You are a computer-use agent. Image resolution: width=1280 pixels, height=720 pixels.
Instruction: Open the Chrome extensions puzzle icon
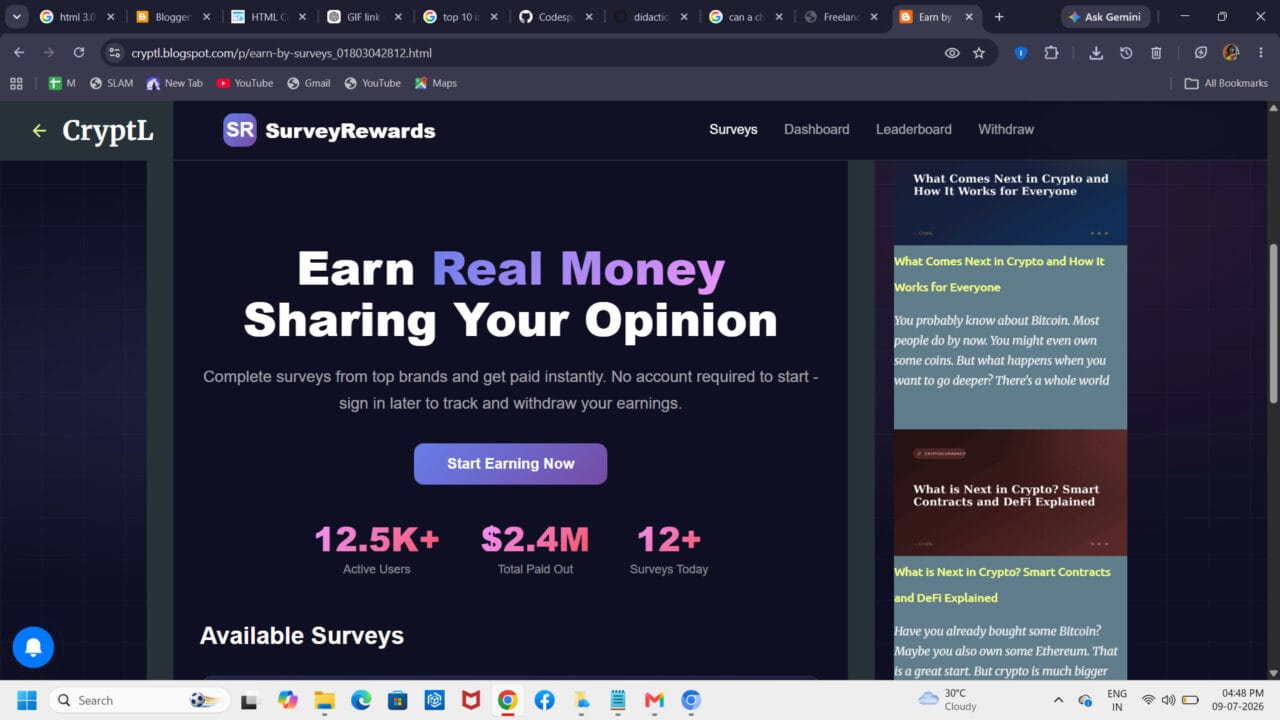[1051, 53]
